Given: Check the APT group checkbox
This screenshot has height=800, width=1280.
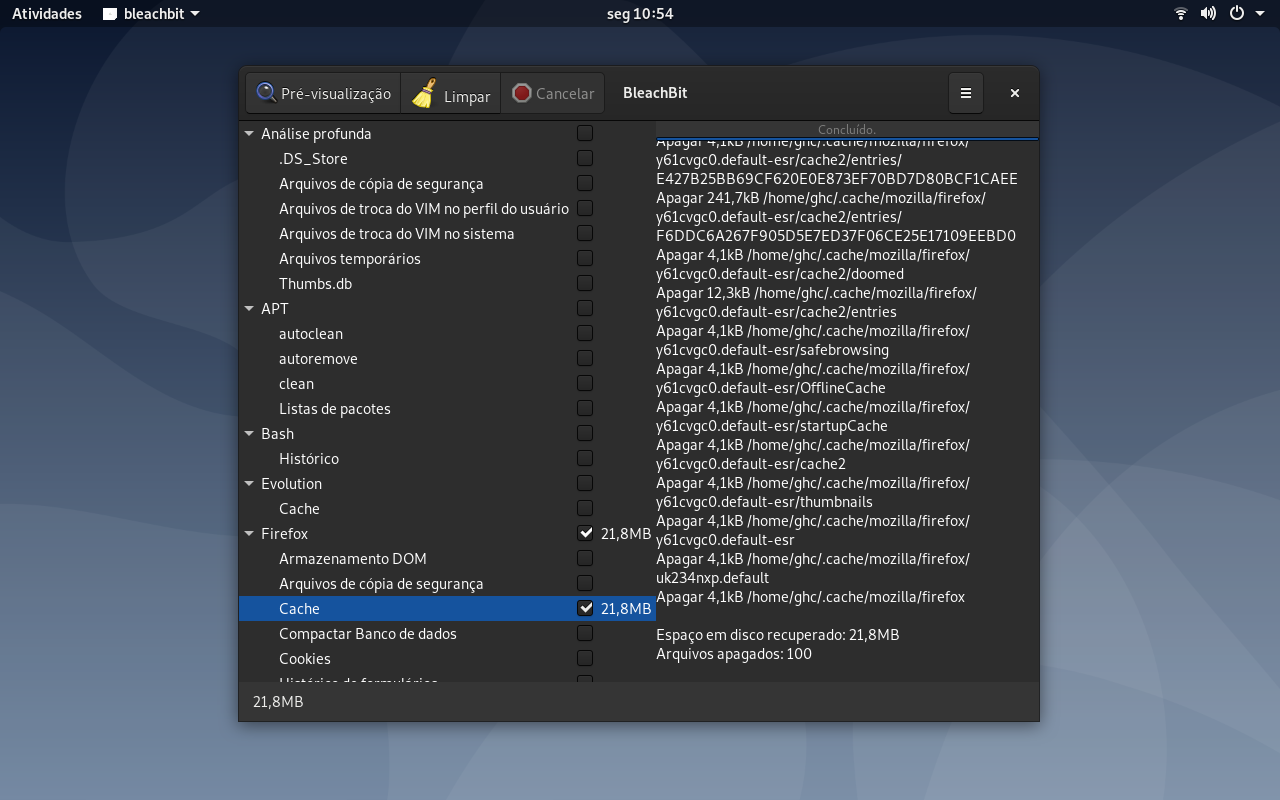Looking at the screenshot, I should 585,308.
